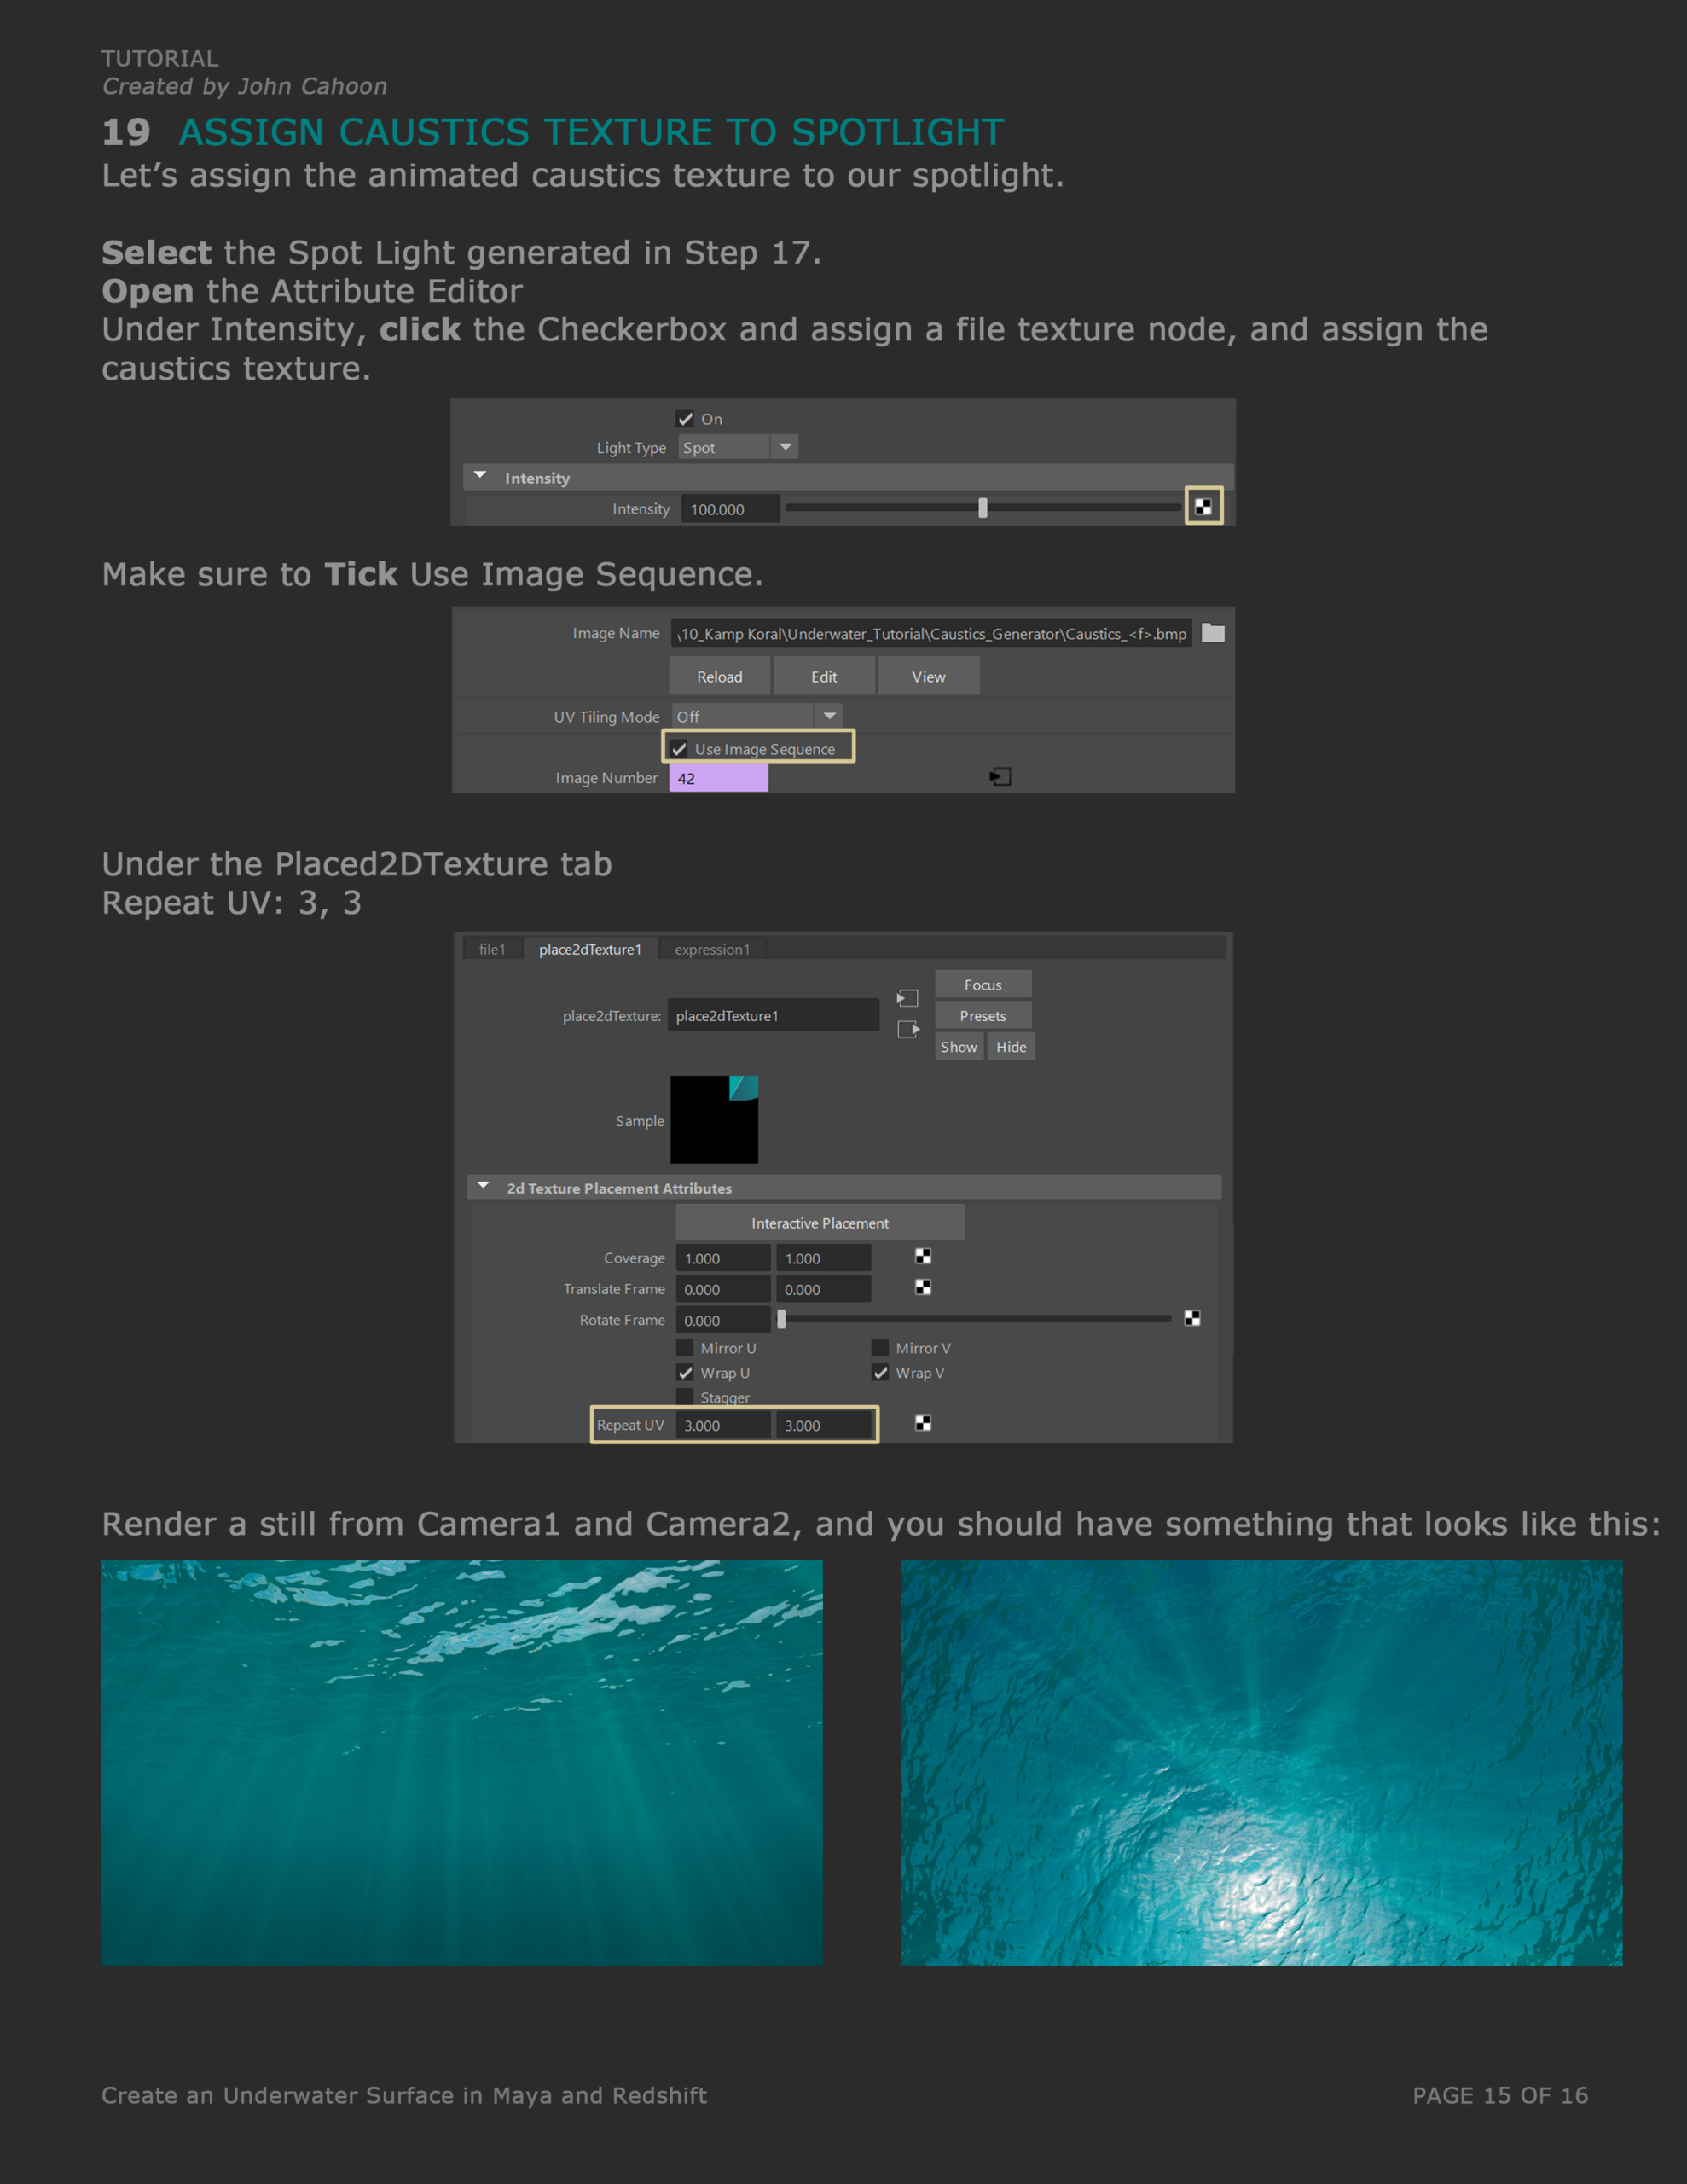Click Coverage checker map icon
This screenshot has width=1687, height=2184.
(x=922, y=1256)
